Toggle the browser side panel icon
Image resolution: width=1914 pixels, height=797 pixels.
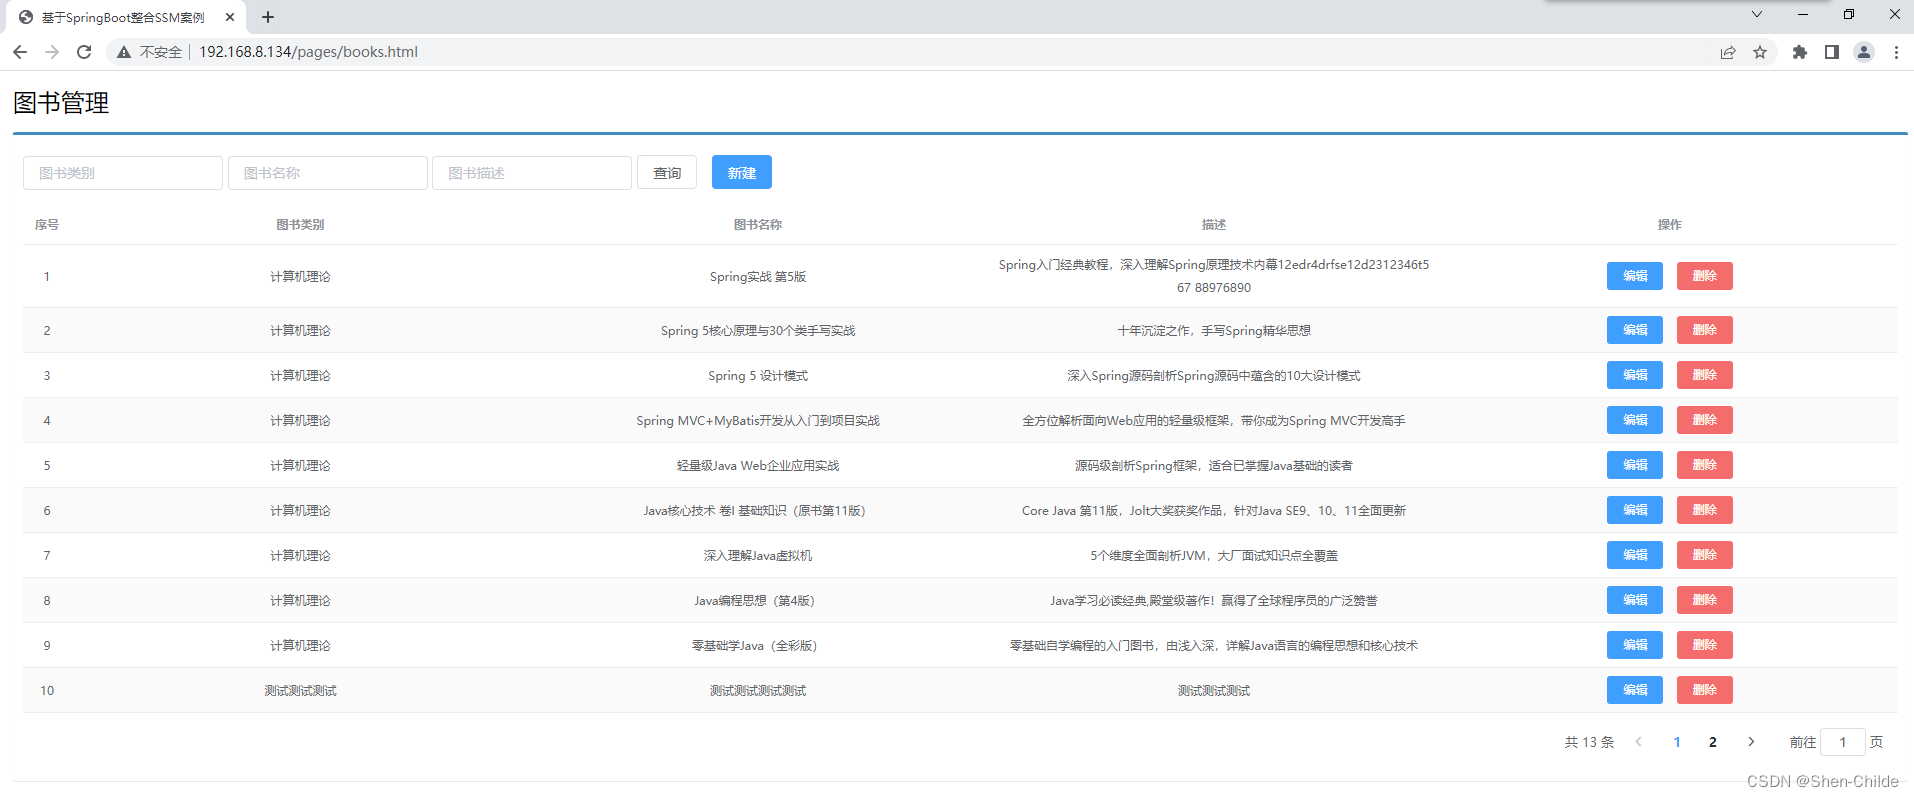1832,52
